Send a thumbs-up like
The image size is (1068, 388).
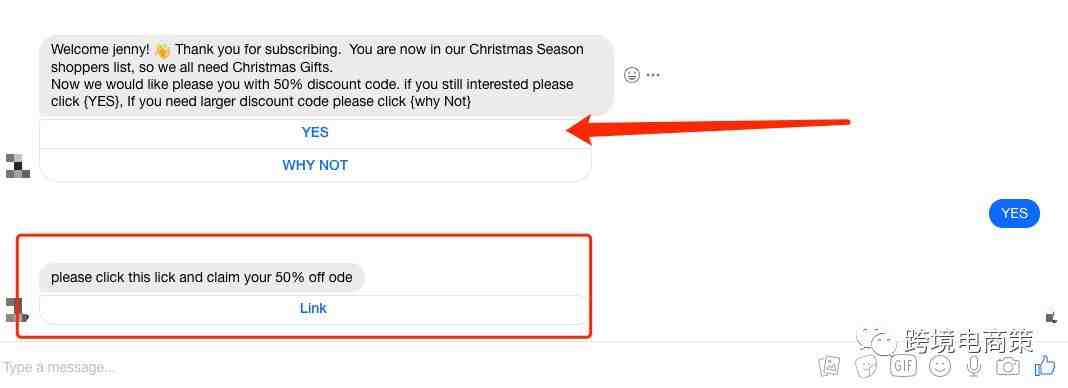pos(1045,366)
